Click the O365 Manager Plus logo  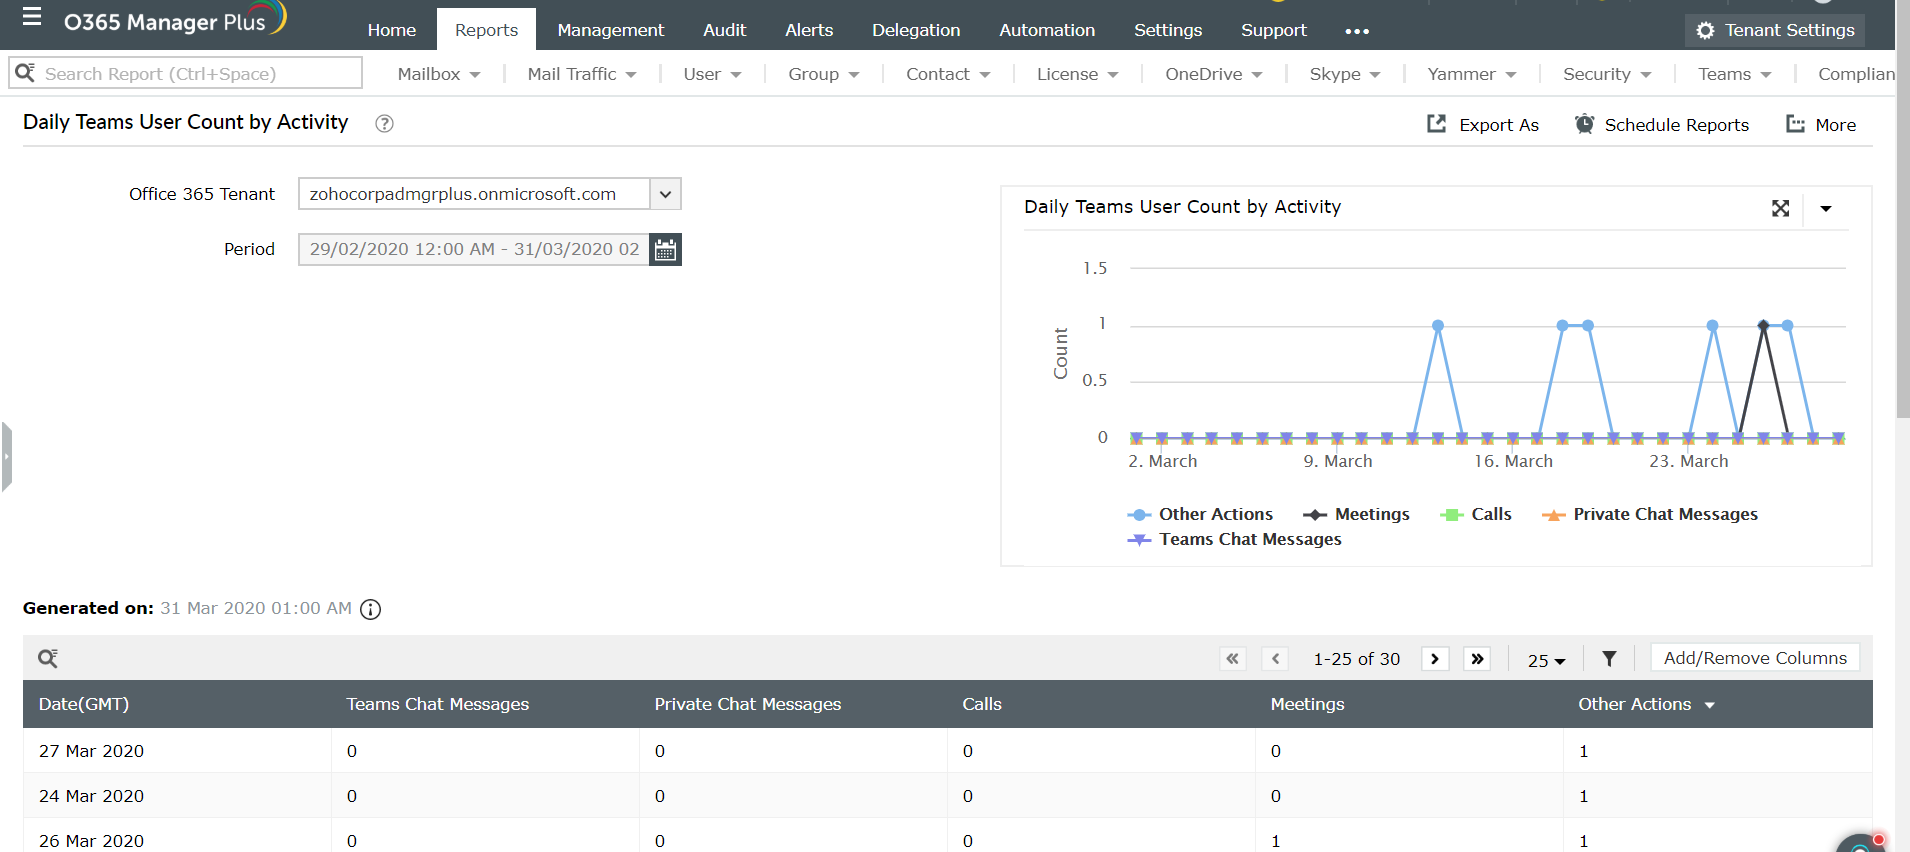click(174, 20)
